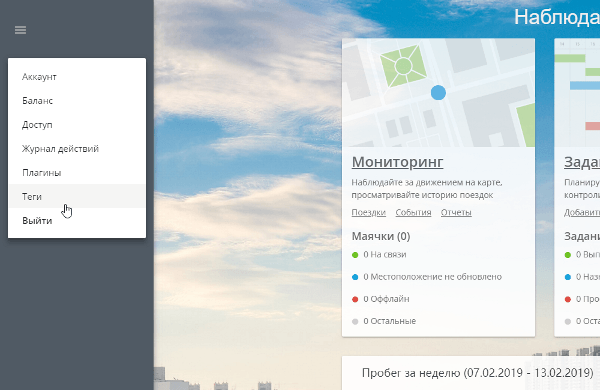
Task: Click the "0 Остальные" text
Action: click(390, 321)
